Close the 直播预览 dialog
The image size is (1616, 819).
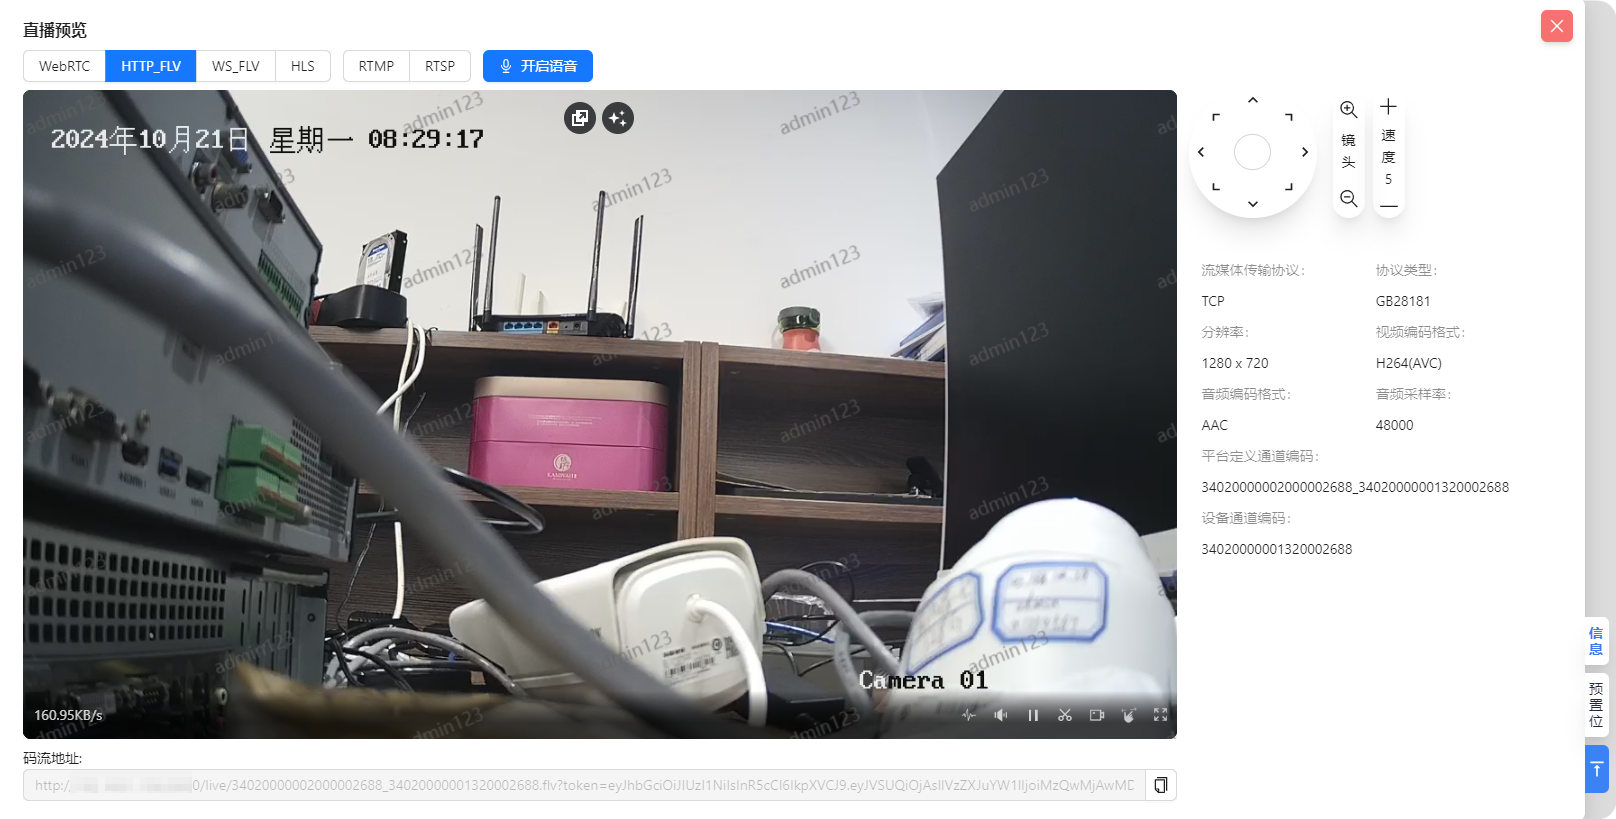1557,26
